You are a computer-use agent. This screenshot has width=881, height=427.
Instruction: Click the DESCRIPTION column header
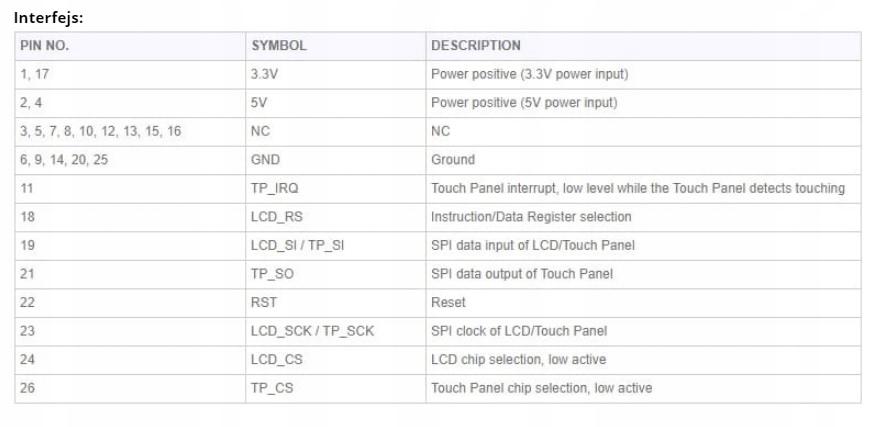[x=476, y=46]
